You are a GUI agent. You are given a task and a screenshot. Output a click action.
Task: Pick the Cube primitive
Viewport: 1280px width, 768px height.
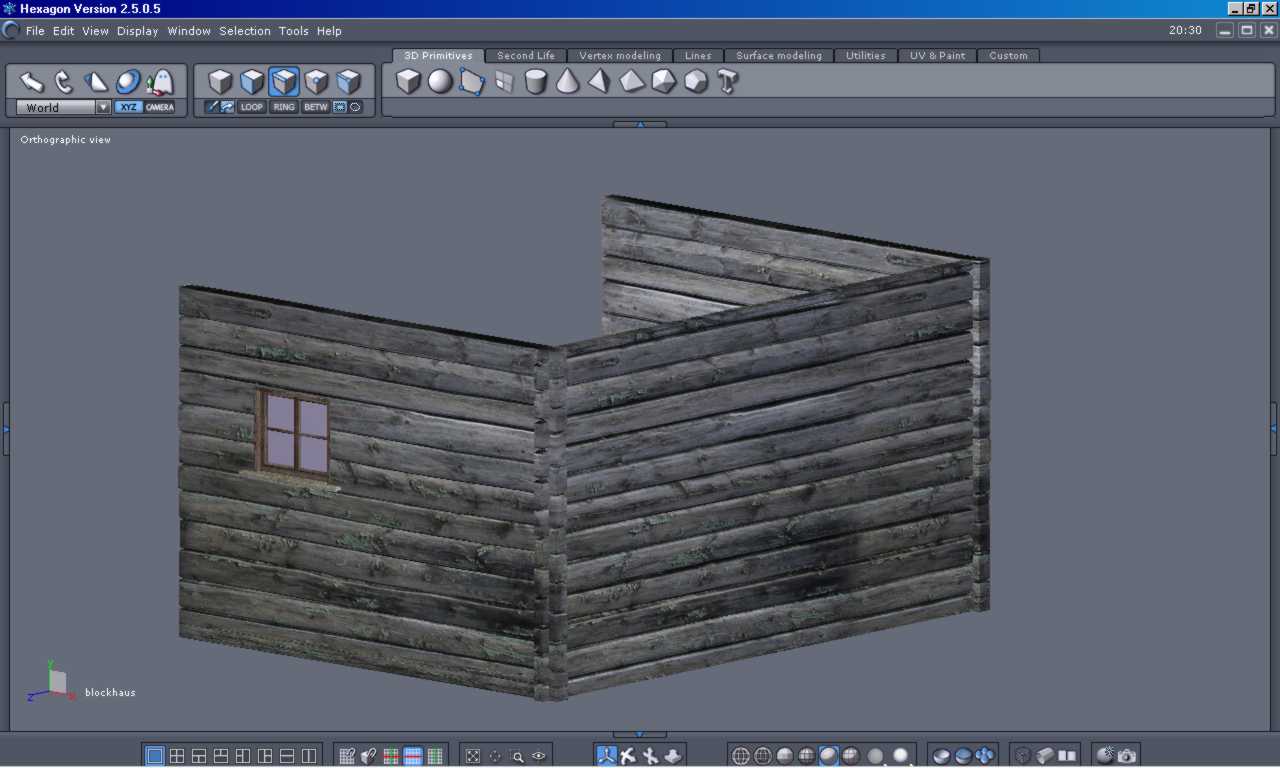click(408, 81)
